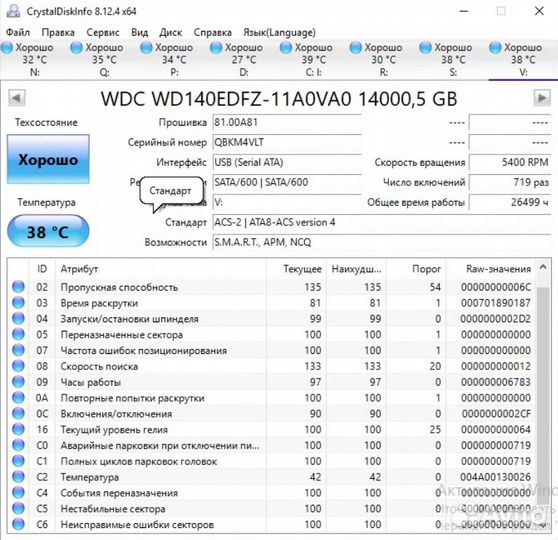Select row Повторные попытки раскрутки
Image resolution: width=558 pixels, height=540 pixels.
point(272,398)
